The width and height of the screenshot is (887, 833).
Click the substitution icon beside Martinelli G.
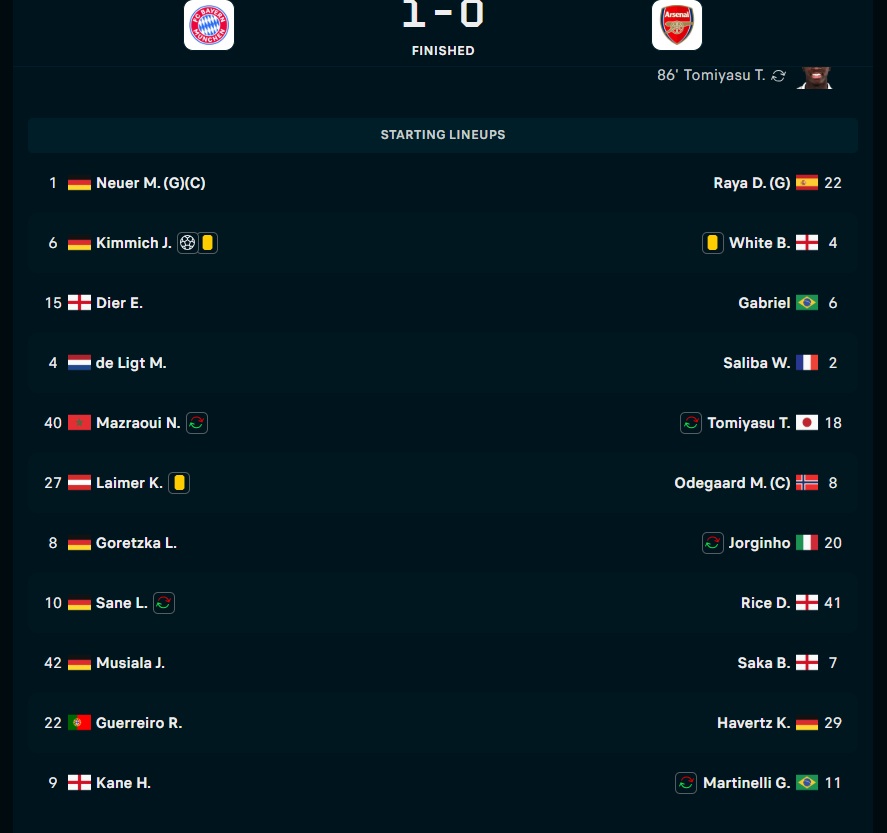[x=686, y=783]
